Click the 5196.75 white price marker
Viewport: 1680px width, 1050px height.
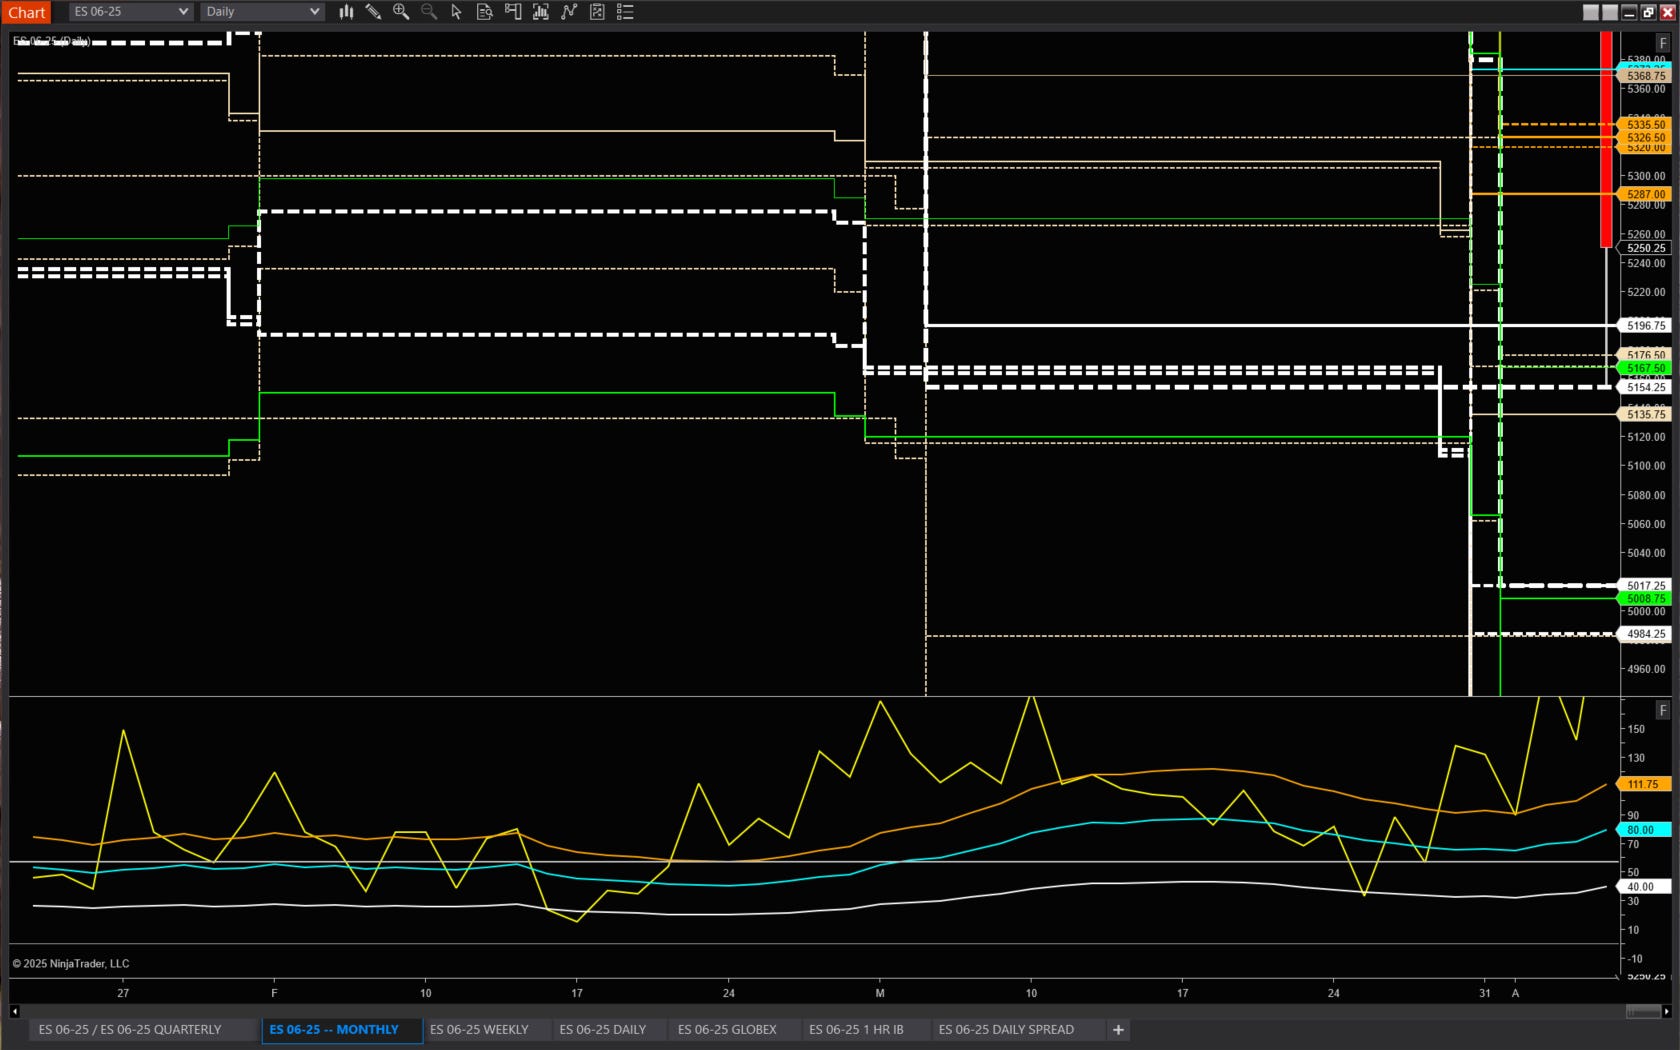[1644, 325]
